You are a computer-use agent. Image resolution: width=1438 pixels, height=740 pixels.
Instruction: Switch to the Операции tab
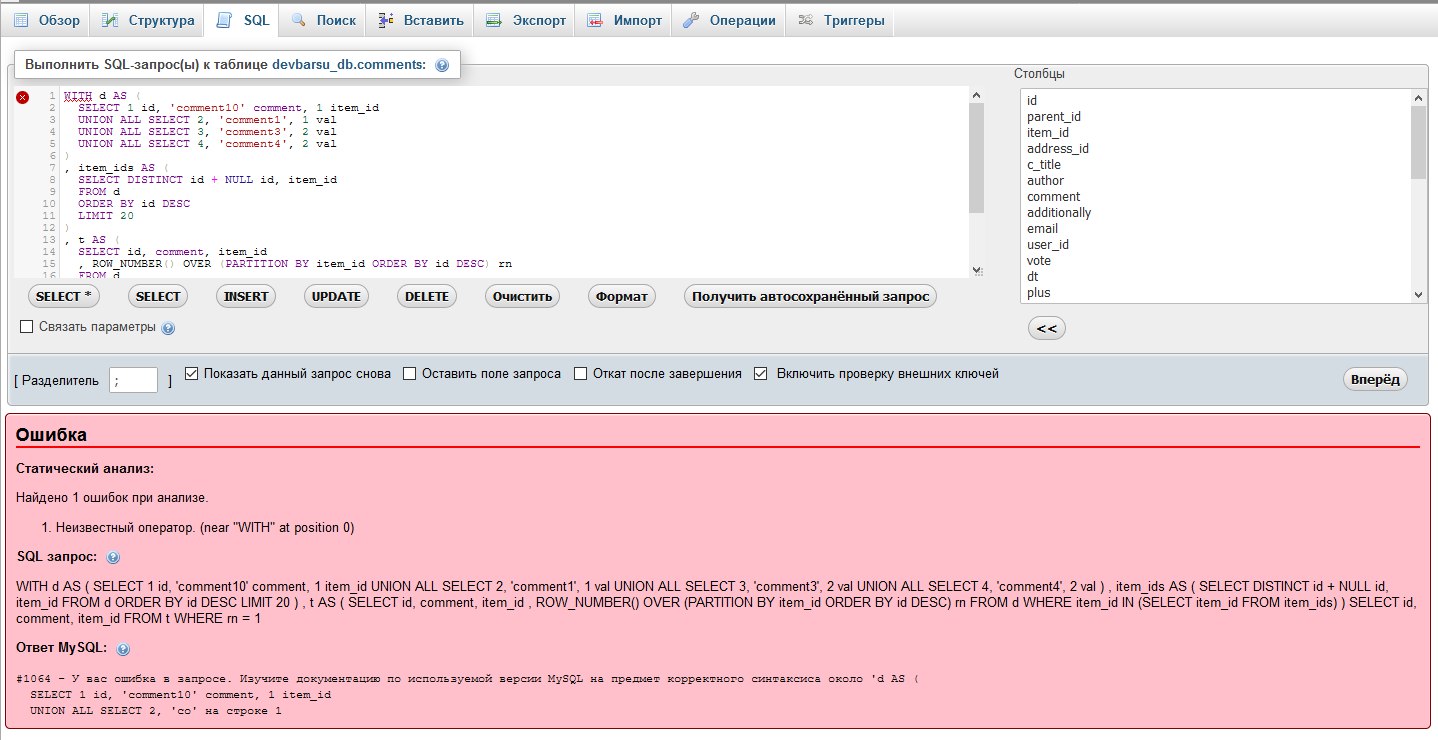coord(729,20)
